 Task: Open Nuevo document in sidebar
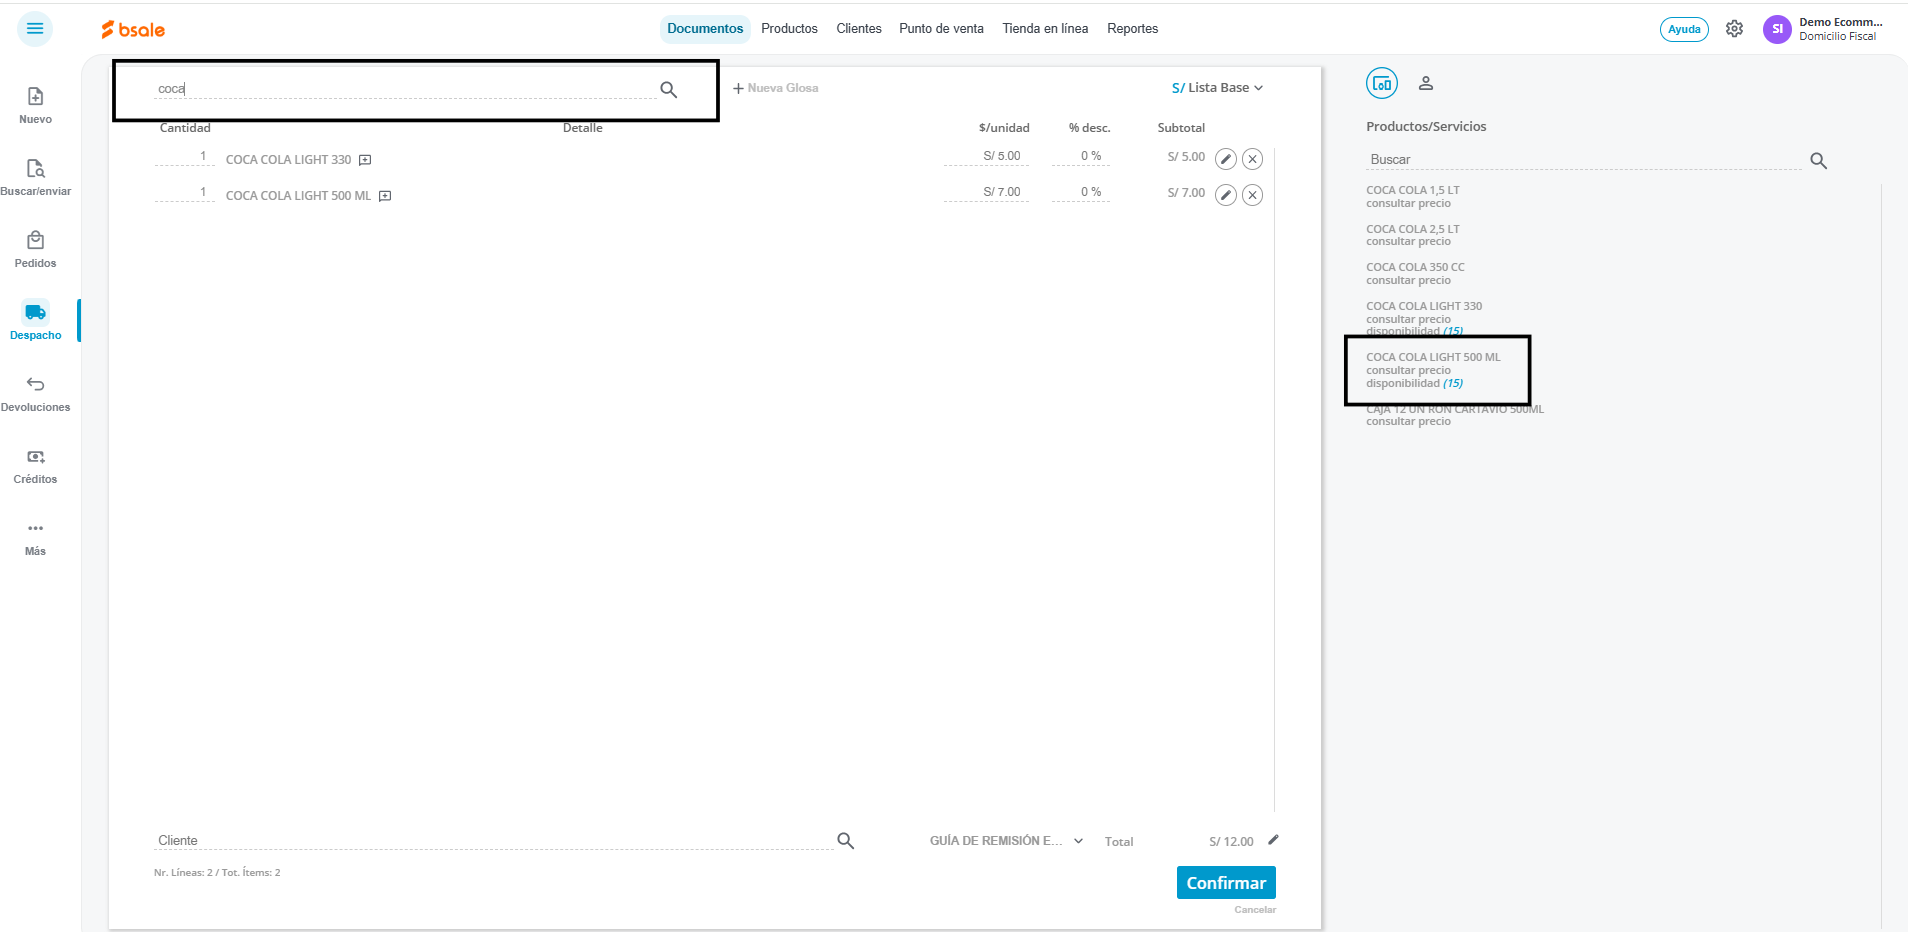[x=35, y=105]
